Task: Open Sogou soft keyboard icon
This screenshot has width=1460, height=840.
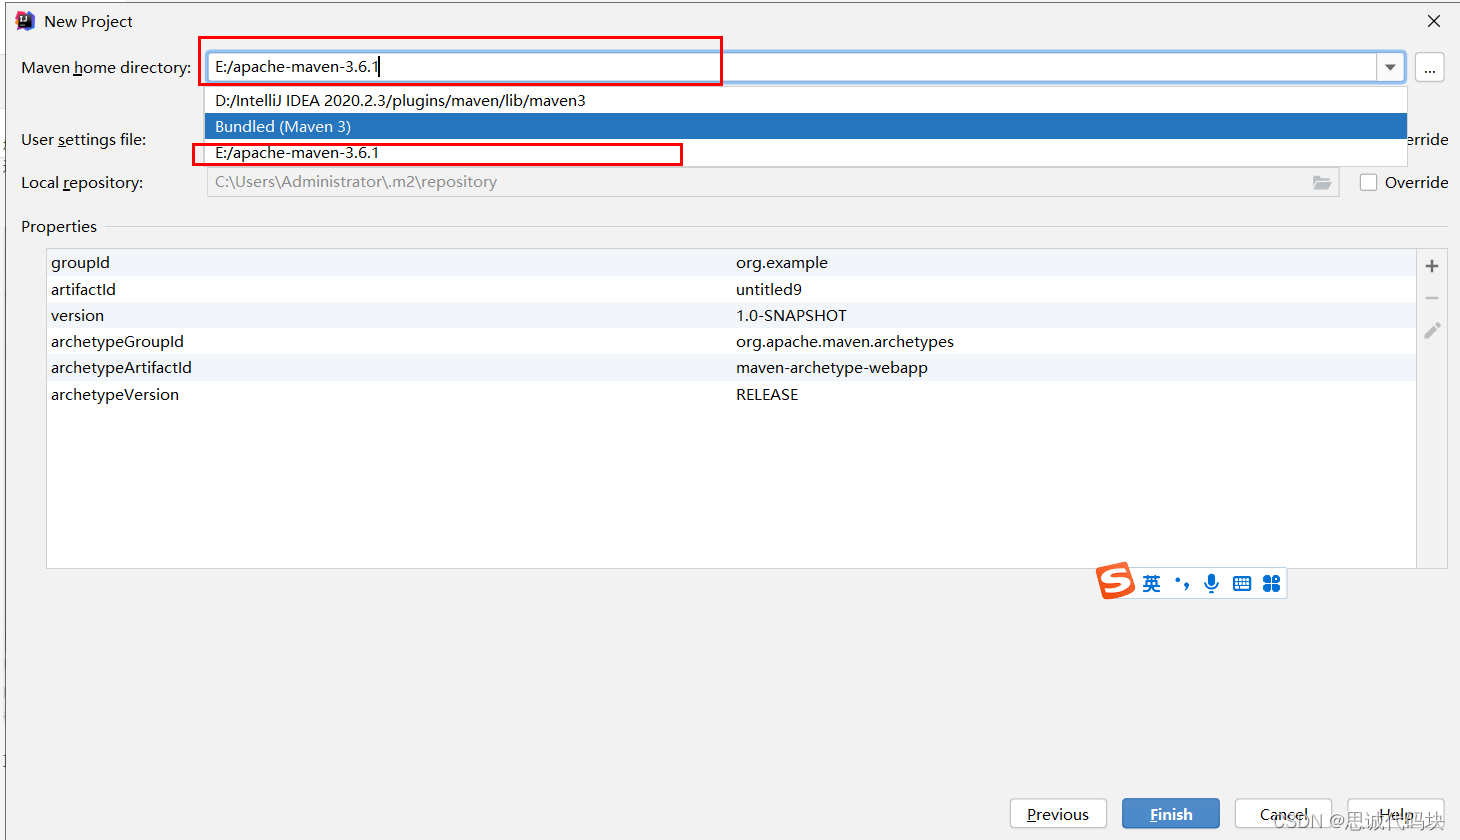Action: [x=1242, y=584]
